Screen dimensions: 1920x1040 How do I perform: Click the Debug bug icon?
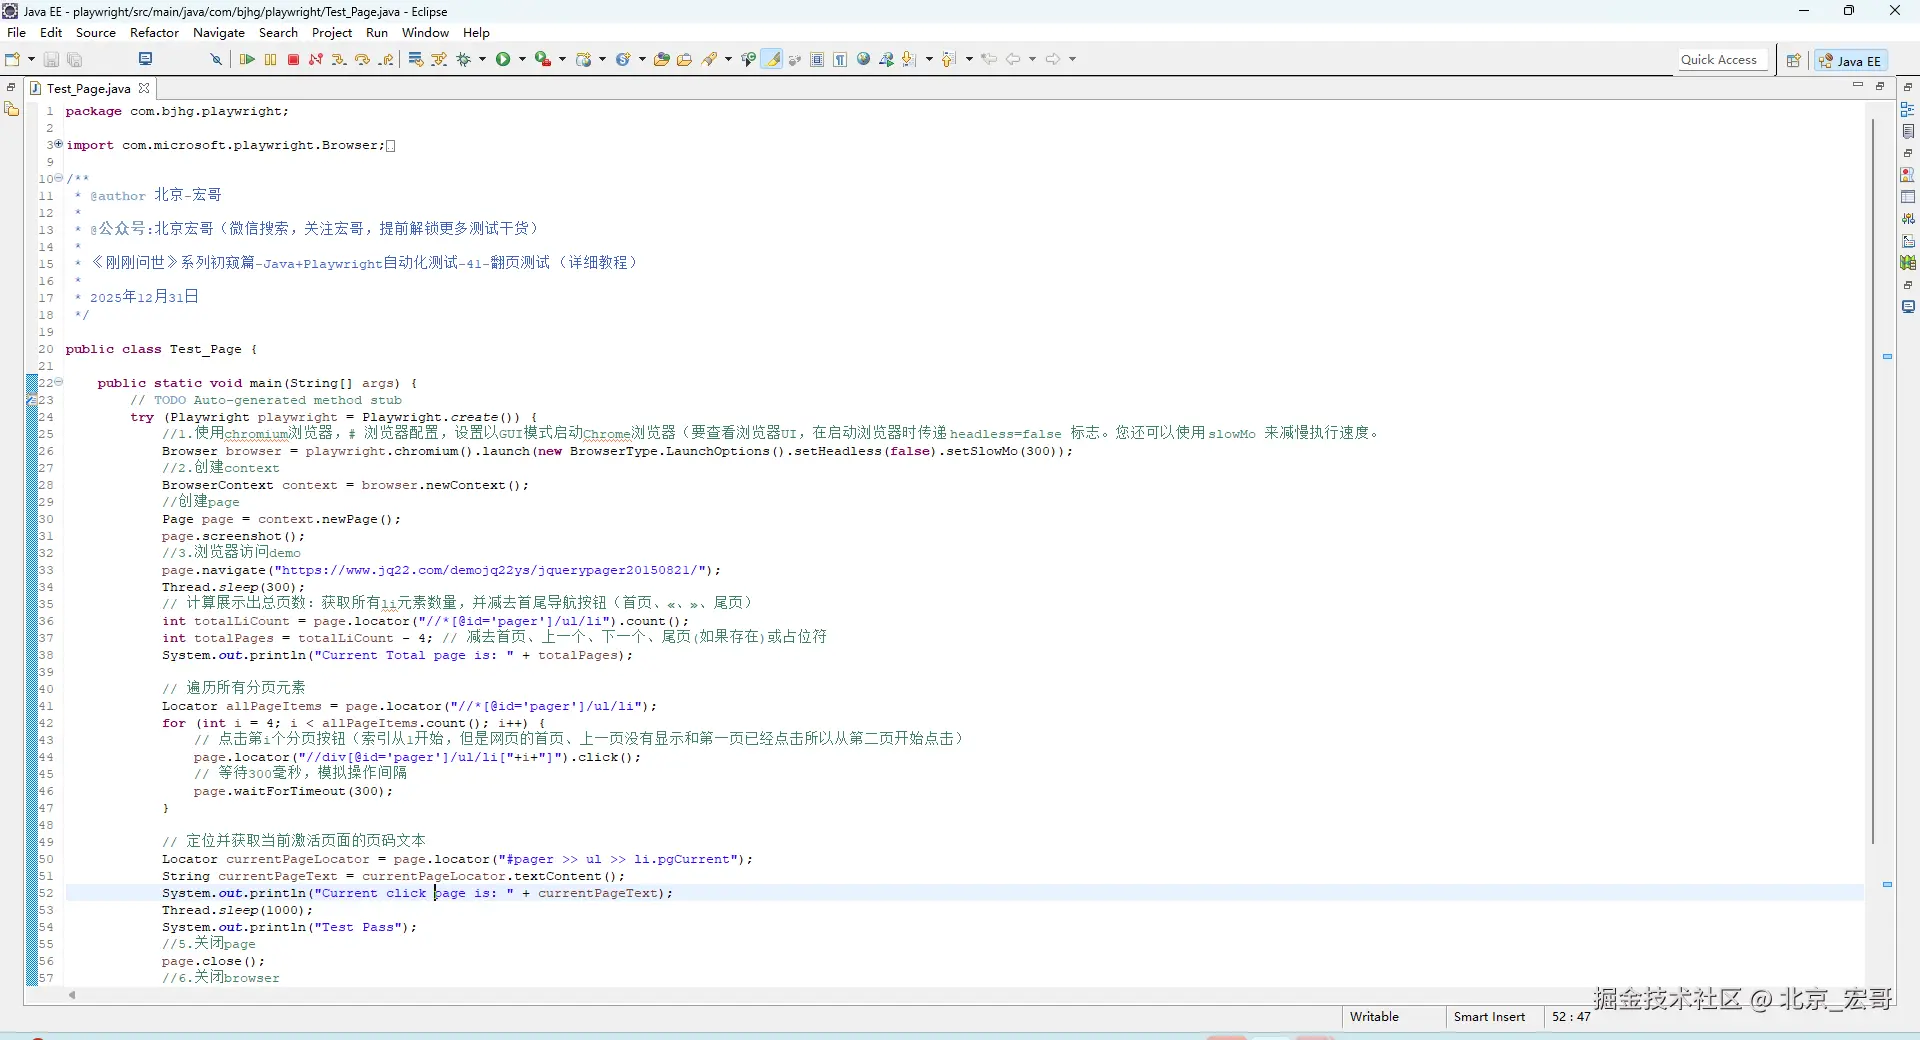click(464, 60)
